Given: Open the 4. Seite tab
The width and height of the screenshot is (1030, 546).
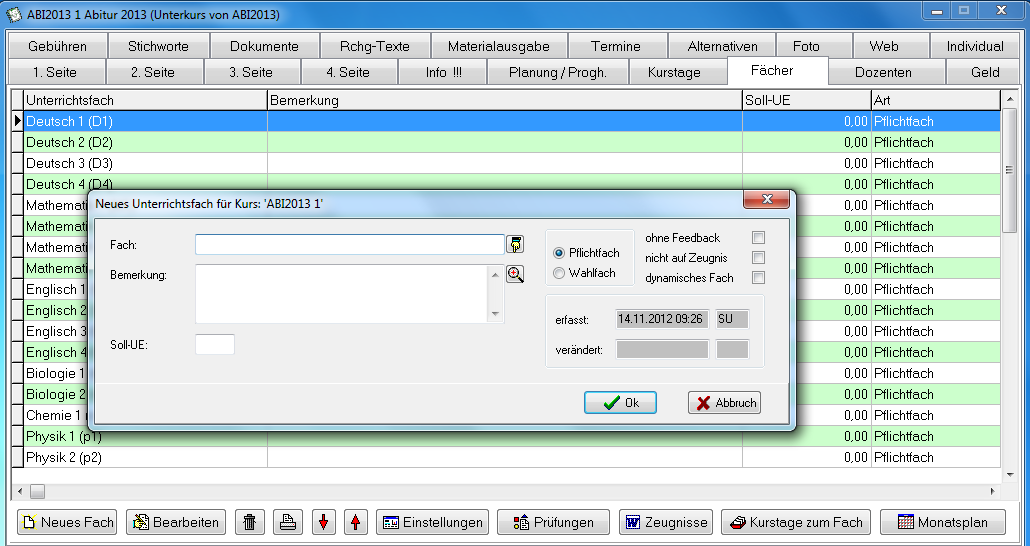Looking at the screenshot, I should [x=348, y=72].
